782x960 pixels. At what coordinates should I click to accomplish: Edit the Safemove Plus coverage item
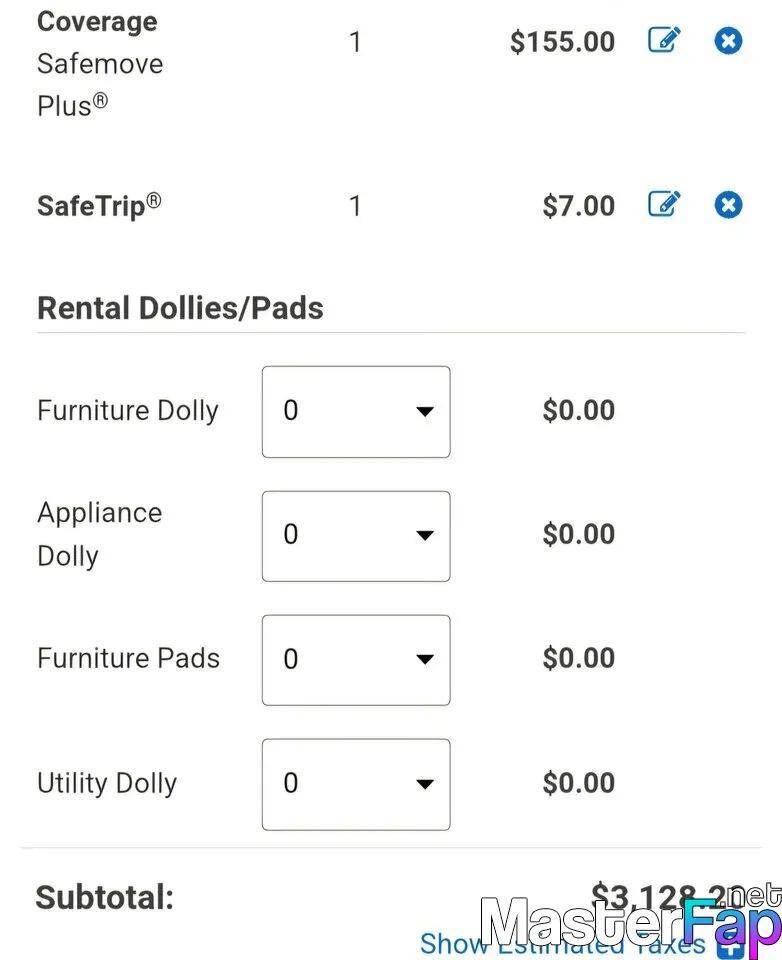pos(664,40)
